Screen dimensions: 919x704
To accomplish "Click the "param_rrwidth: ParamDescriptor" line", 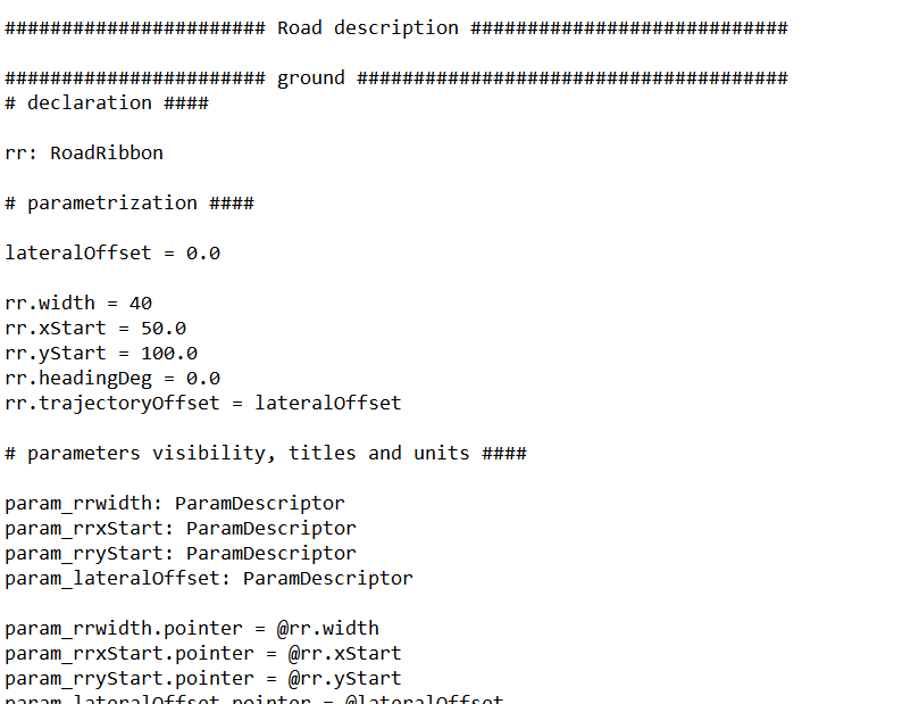I will (x=174, y=503).
